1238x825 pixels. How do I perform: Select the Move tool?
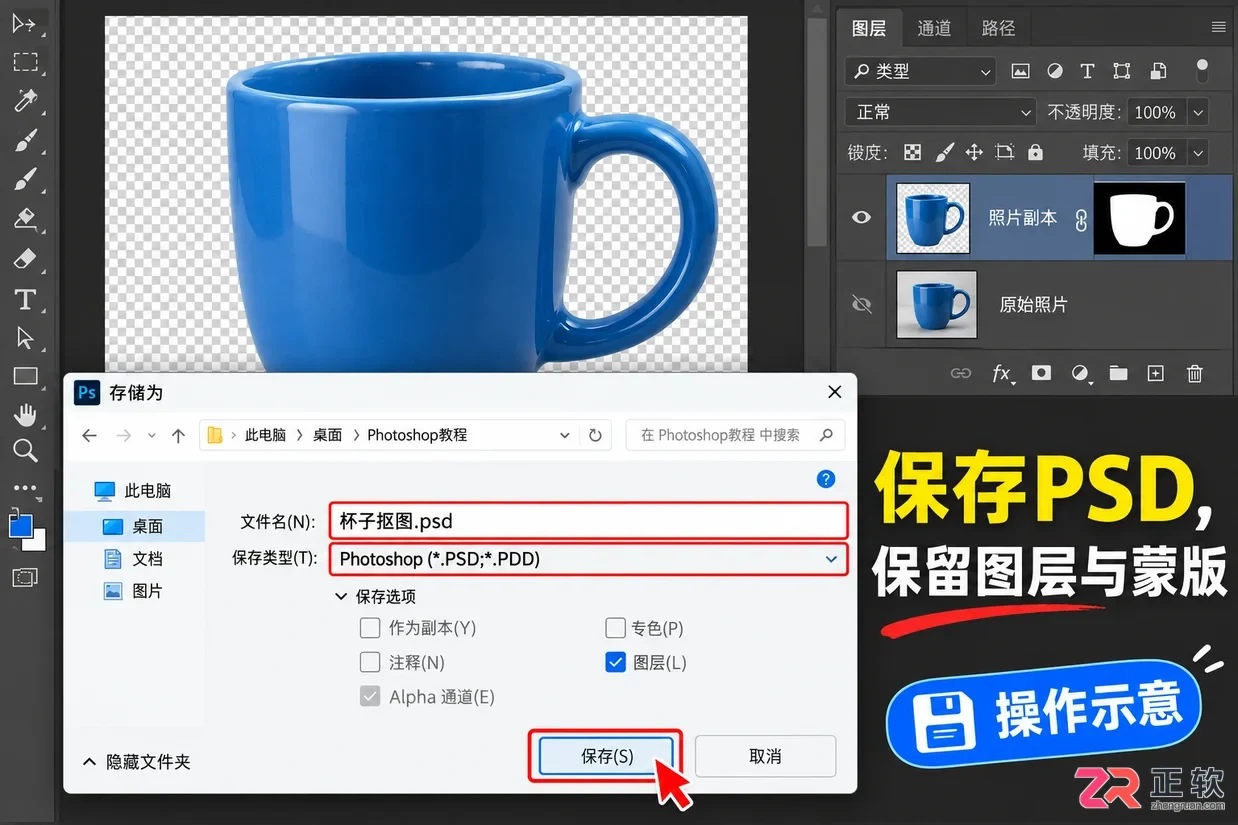pos(24,23)
